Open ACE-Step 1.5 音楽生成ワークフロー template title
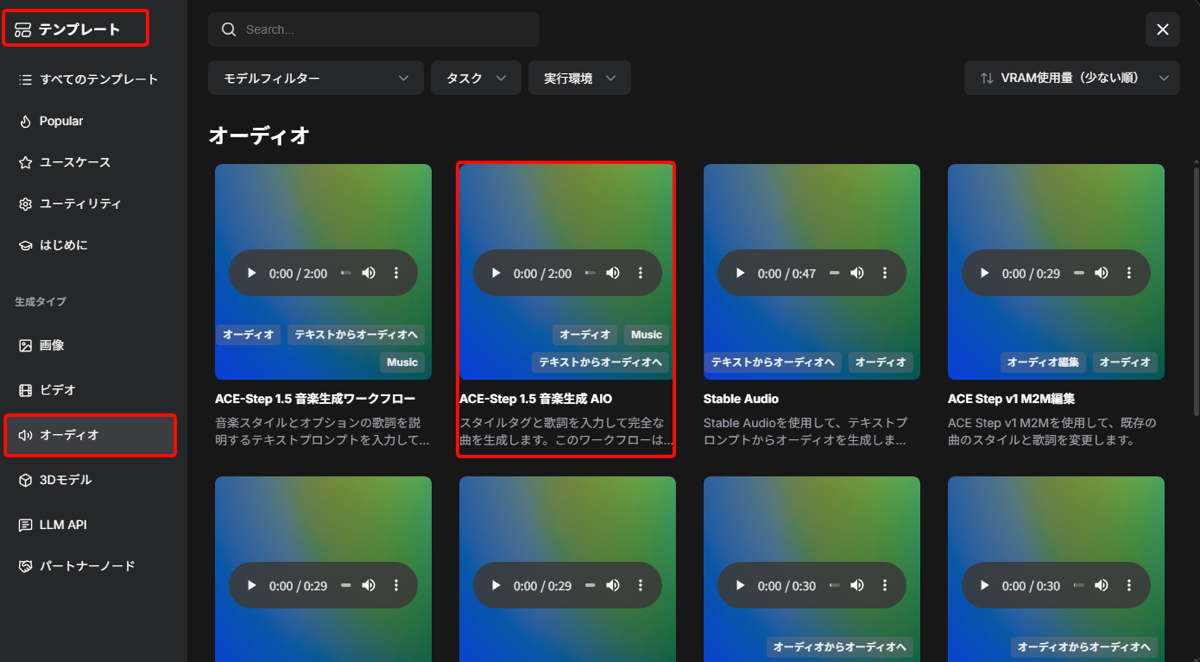This screenshot has width=1200, height=662. (315, 399)
